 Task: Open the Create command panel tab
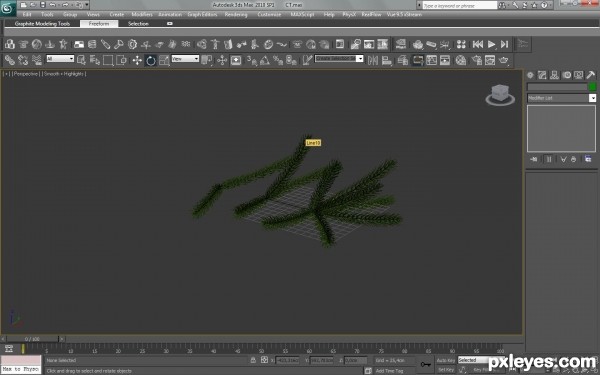pyautogui.click(x=530, y=75)
